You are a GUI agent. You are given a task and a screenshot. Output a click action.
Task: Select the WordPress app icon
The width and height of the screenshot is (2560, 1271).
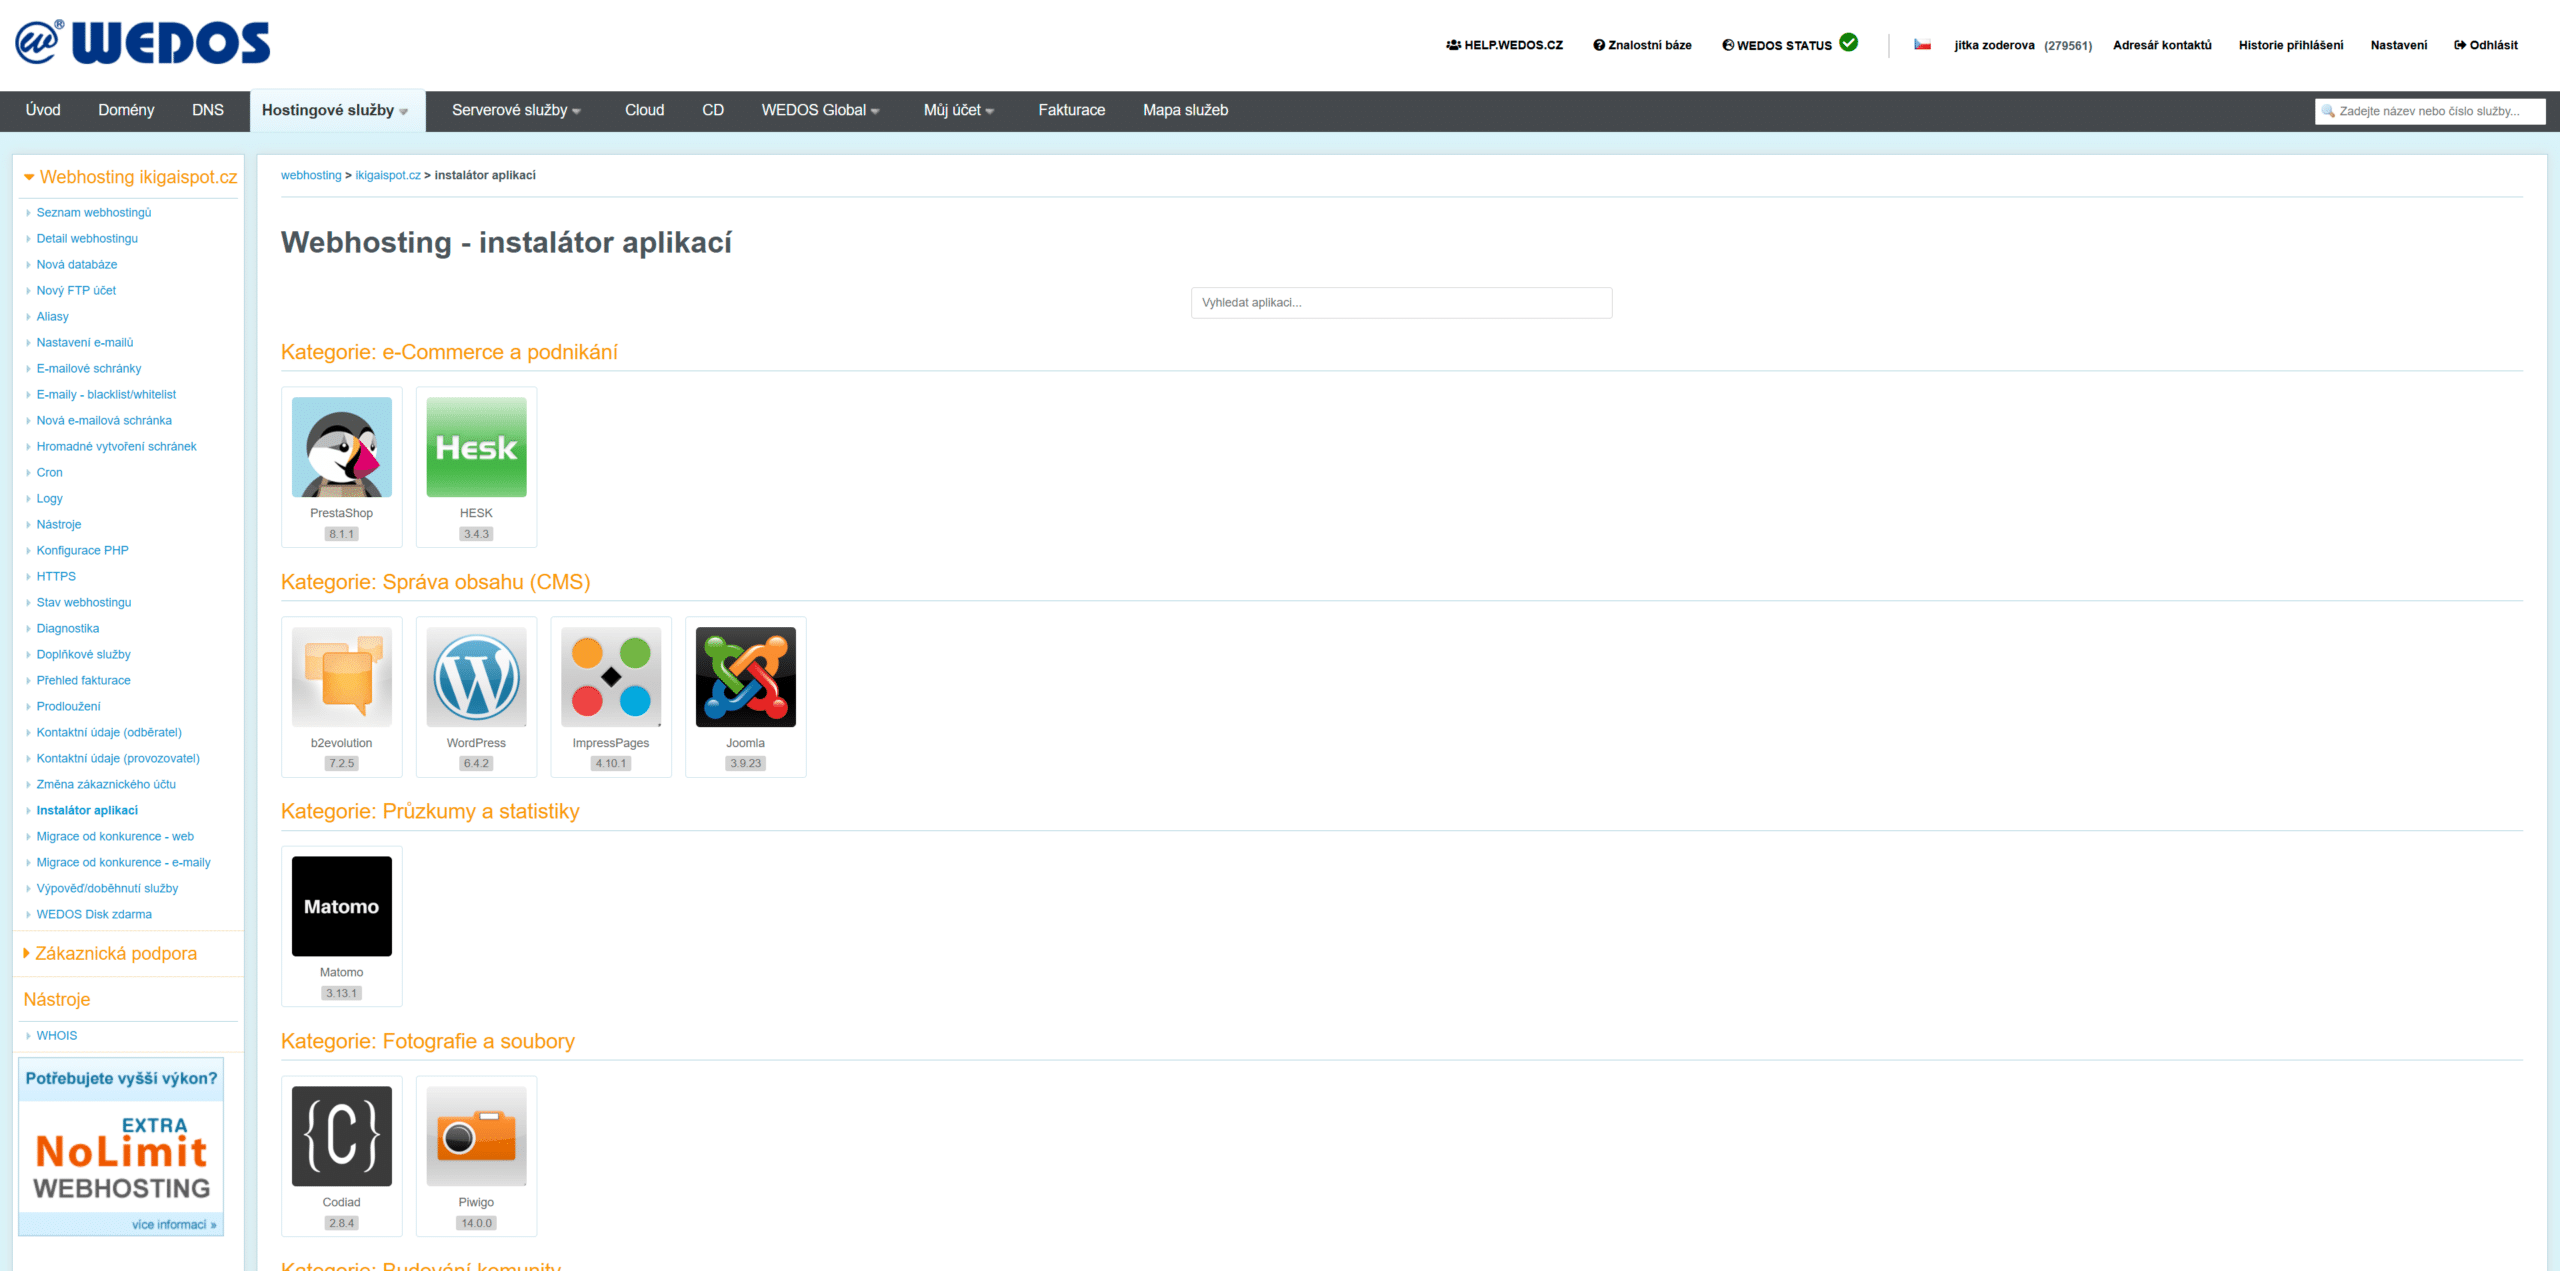point(476,677)
